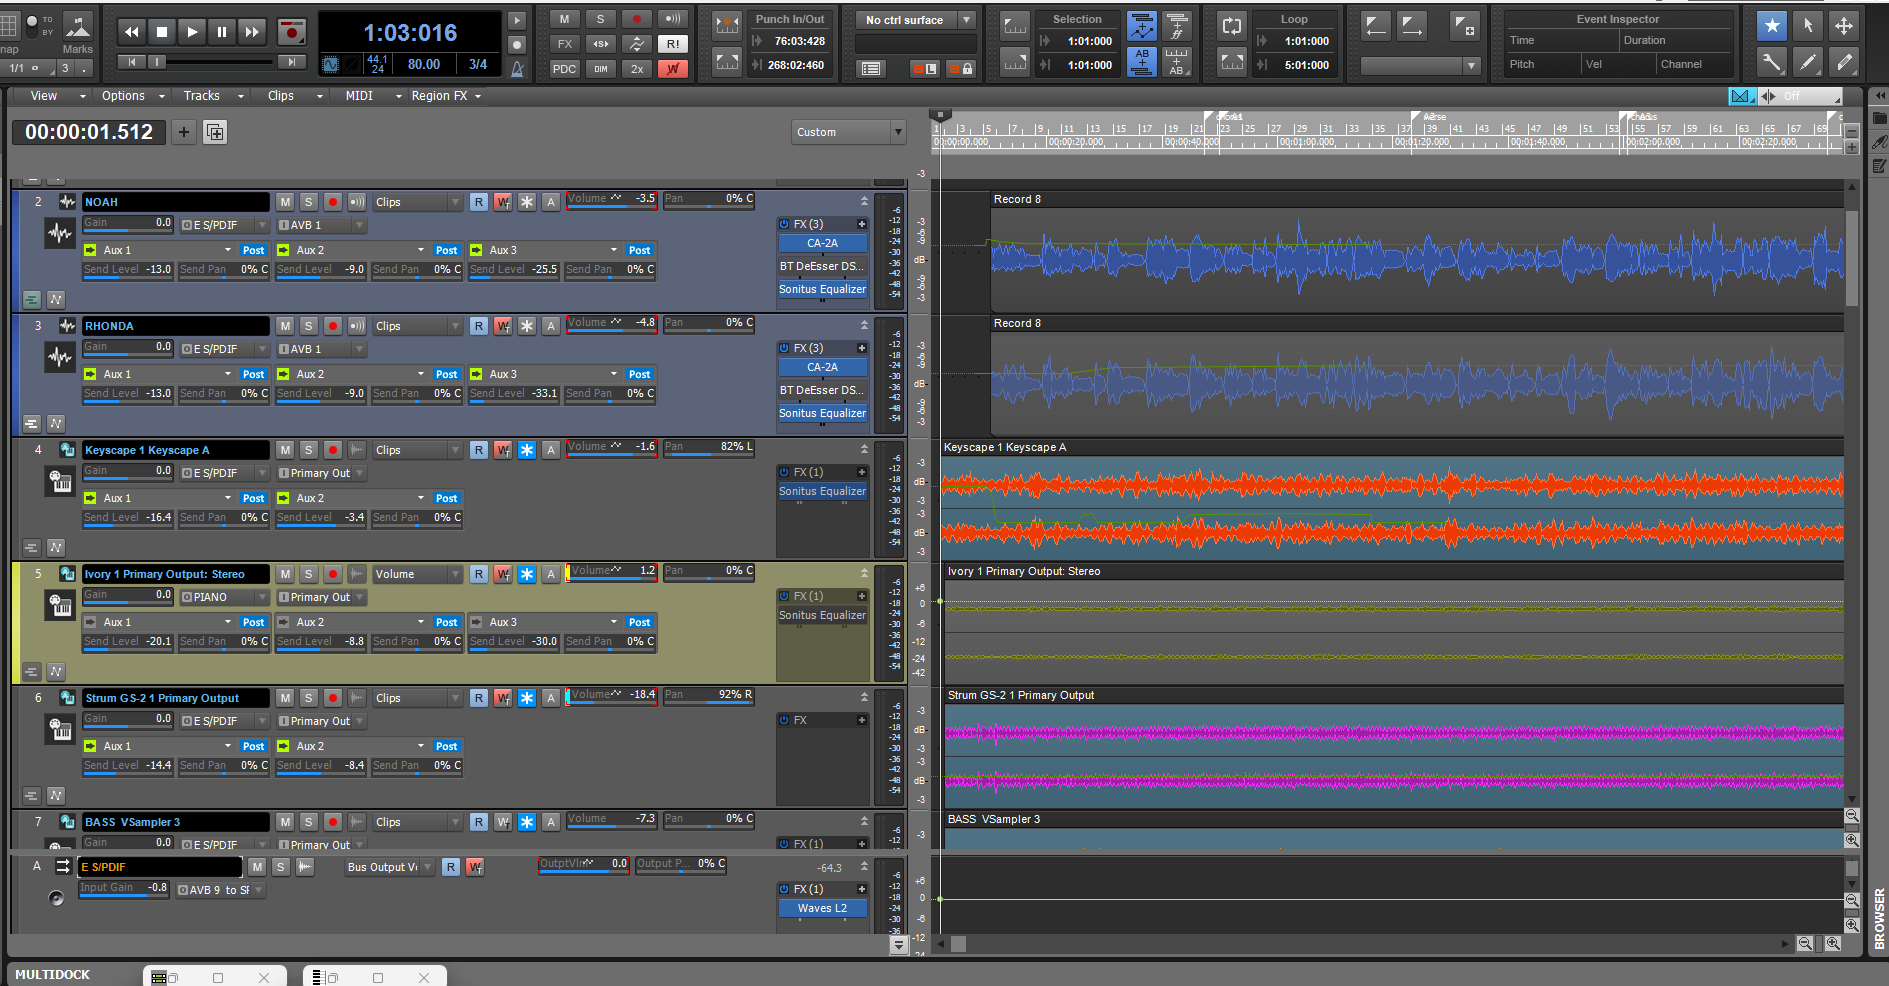Open the Tracks menu
The width and height of the screenshot is (1889, 986).
211,96
